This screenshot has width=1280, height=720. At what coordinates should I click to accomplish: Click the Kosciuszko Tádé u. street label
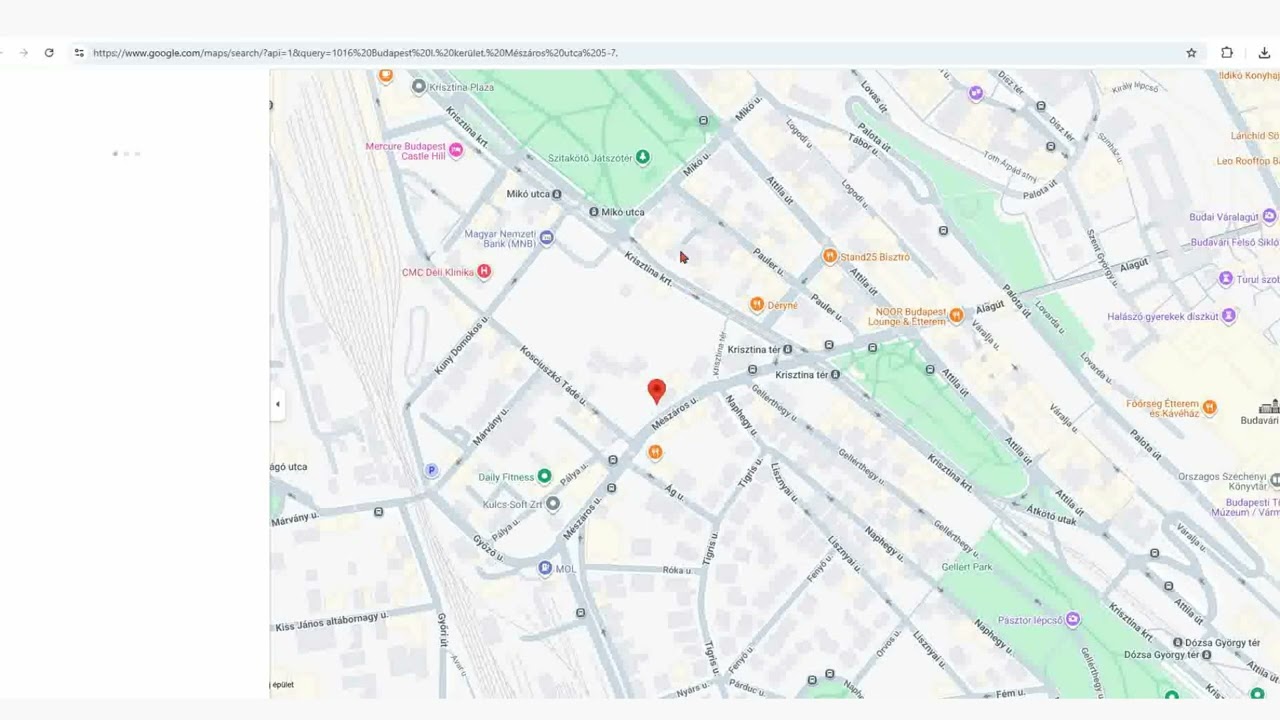[x=553, y=374]
